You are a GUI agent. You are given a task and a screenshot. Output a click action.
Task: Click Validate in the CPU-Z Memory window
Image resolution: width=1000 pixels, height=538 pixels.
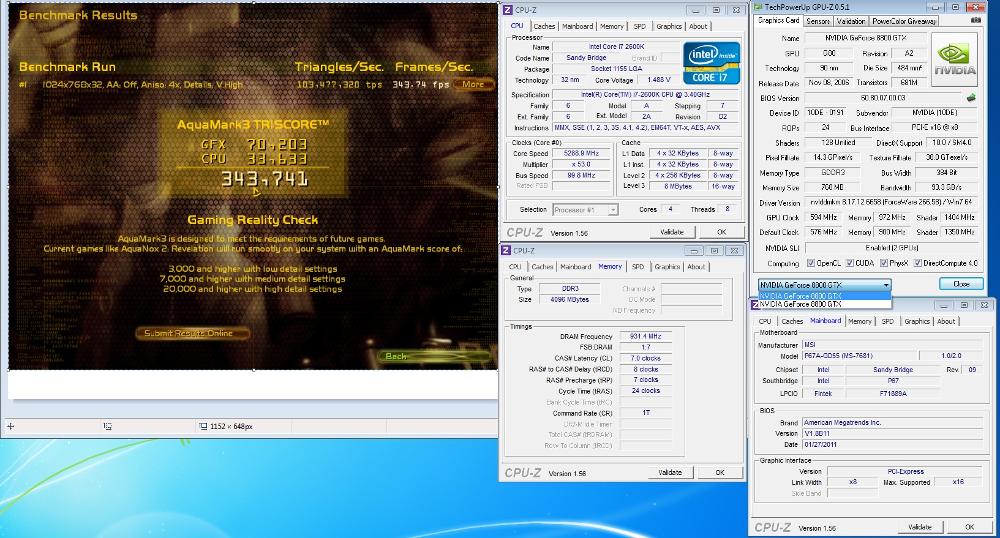tap(670, 472)
